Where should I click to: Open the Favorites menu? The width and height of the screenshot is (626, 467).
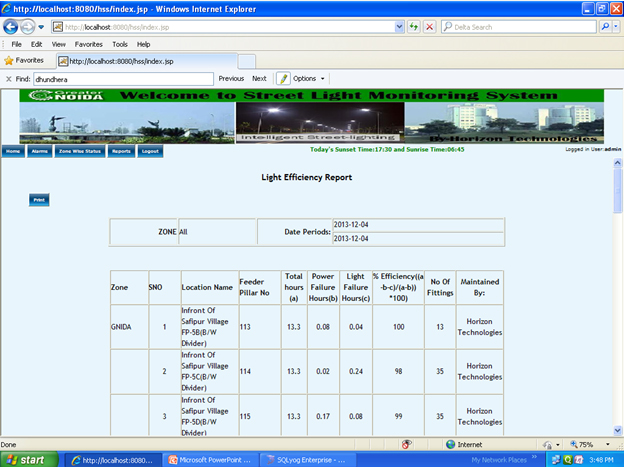pos(88,44)
